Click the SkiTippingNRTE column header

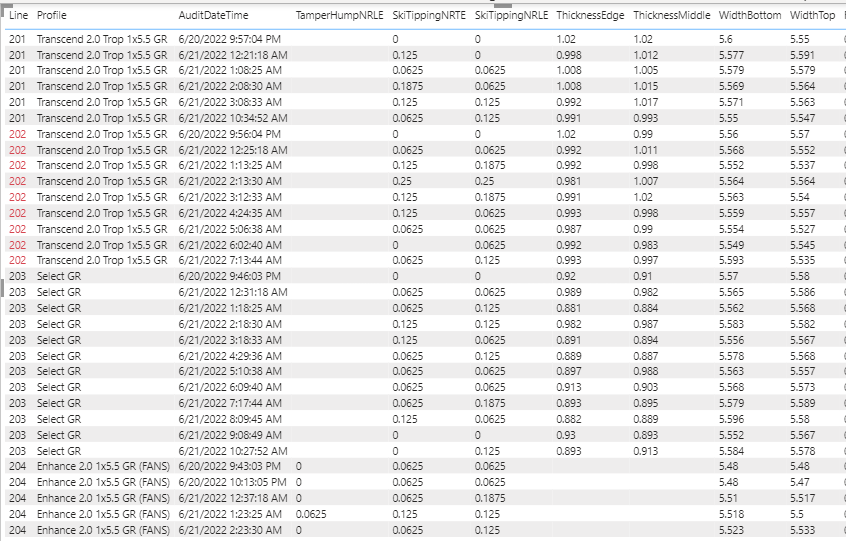(x=429, y=15)
